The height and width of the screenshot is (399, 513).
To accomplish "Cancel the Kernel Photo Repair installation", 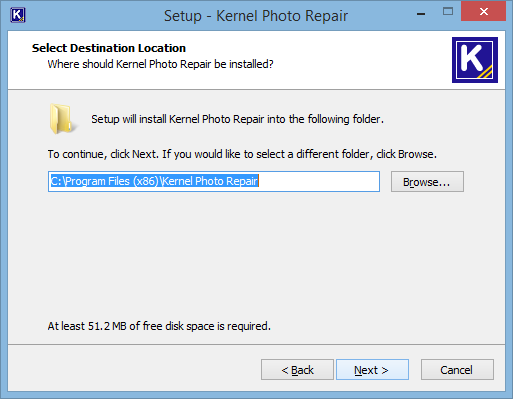I will [457, 370].
